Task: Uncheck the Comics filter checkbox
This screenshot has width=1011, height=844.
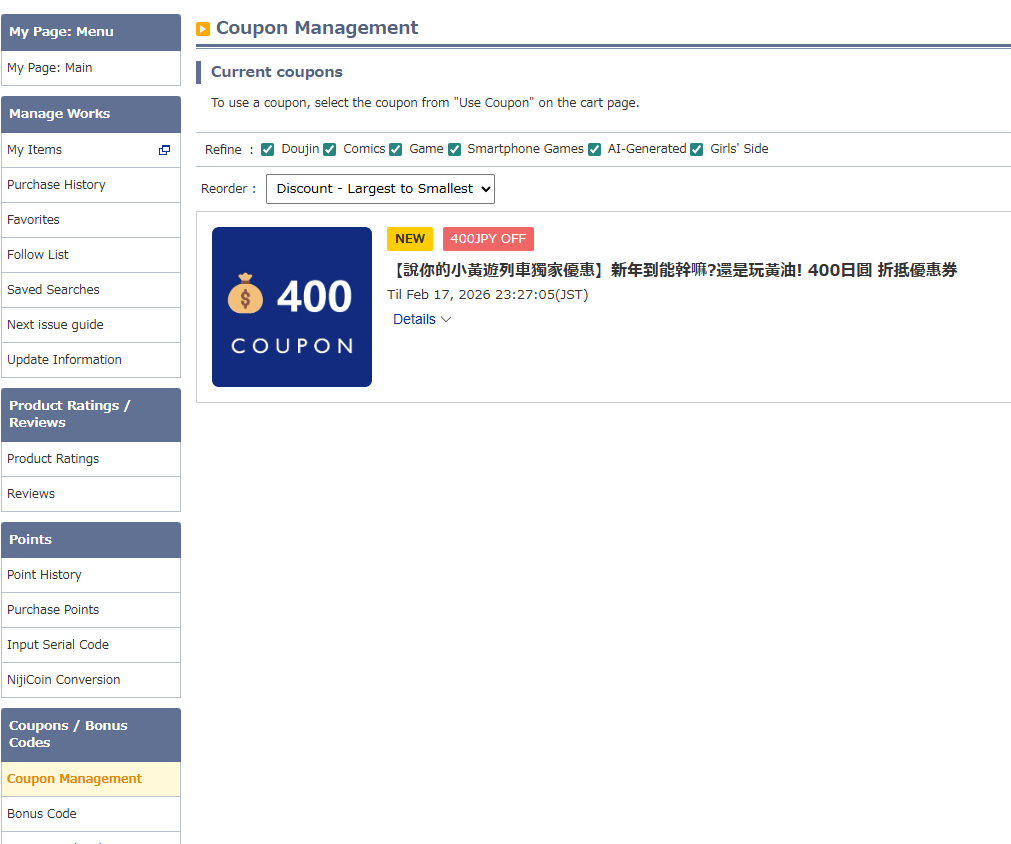Action: click(330, 150)
